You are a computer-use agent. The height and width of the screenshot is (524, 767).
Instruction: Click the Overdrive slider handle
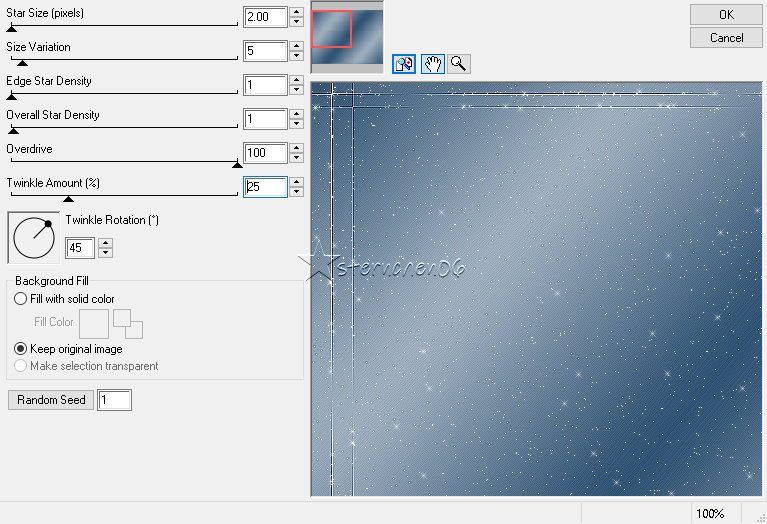click(x=237, y=164)
